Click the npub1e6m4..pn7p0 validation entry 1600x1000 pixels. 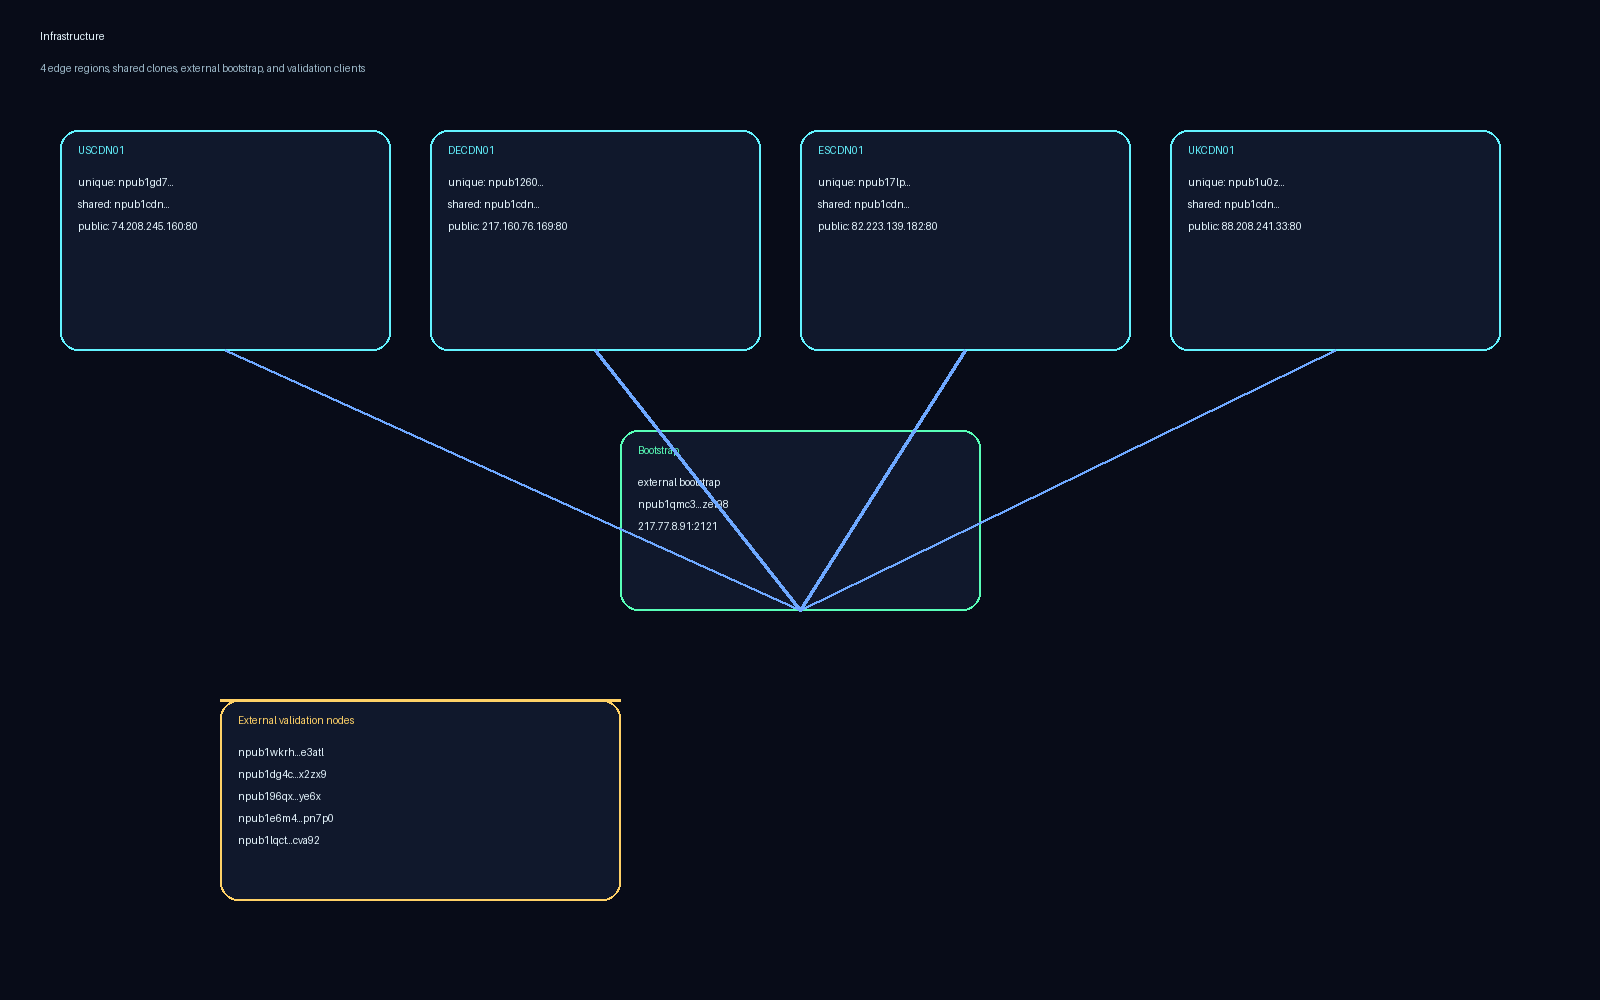coord(285,818)
